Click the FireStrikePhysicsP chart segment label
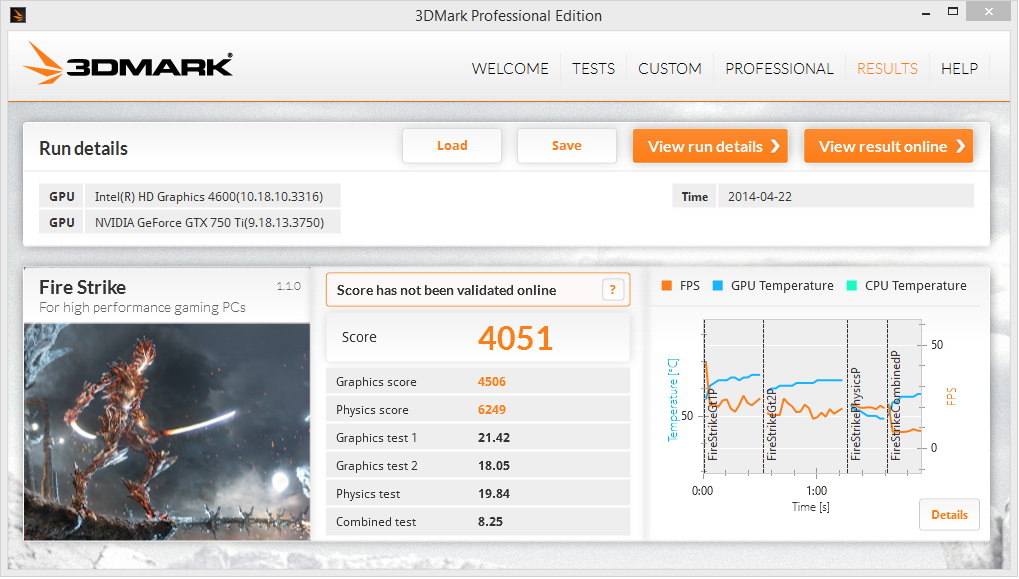Image resolution: width=1019 pixels, height=579 pixels. pos(856,415)
